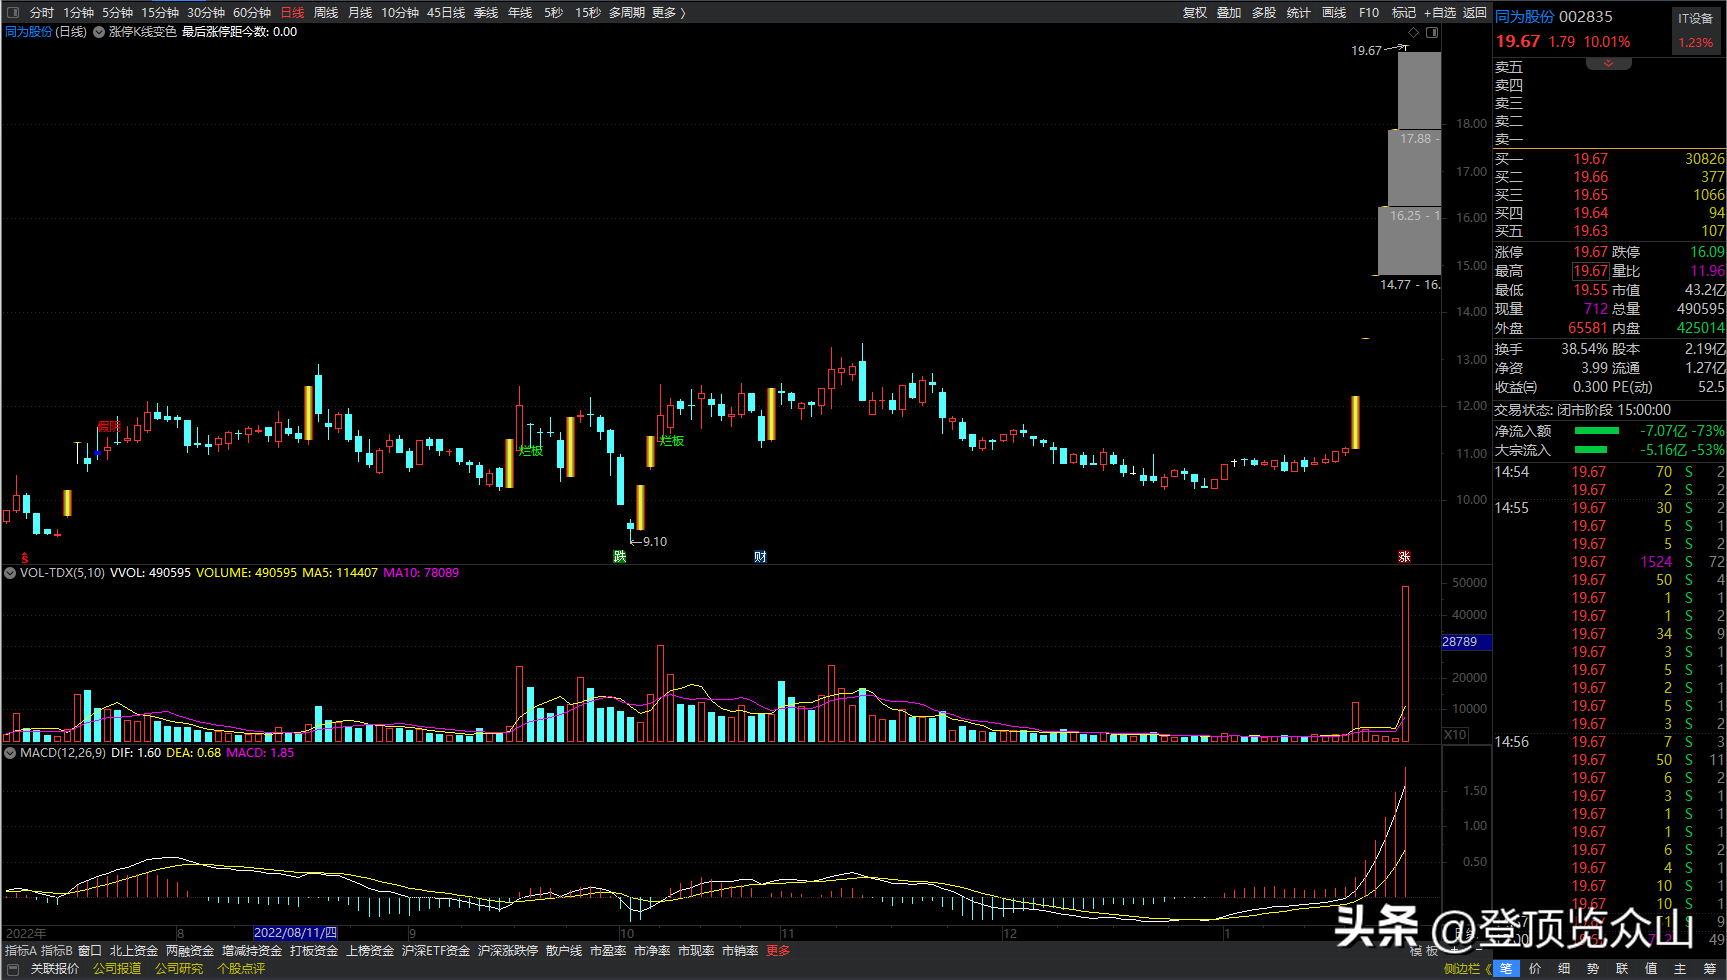1727x980 pixels.
Task: Select 两融资金 indicator
Action: 190,951
